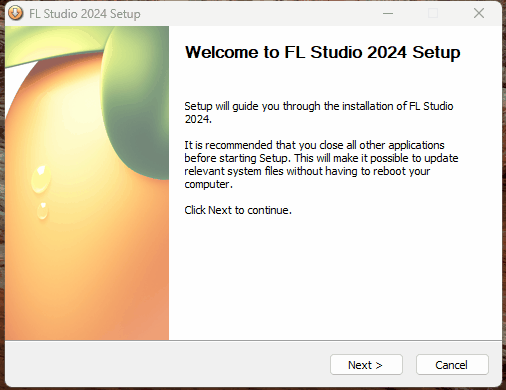Click the "FL Studio 2024 Setup" title bar text
This screenshot has width=506, height=390.
click(x=85, y=14)
